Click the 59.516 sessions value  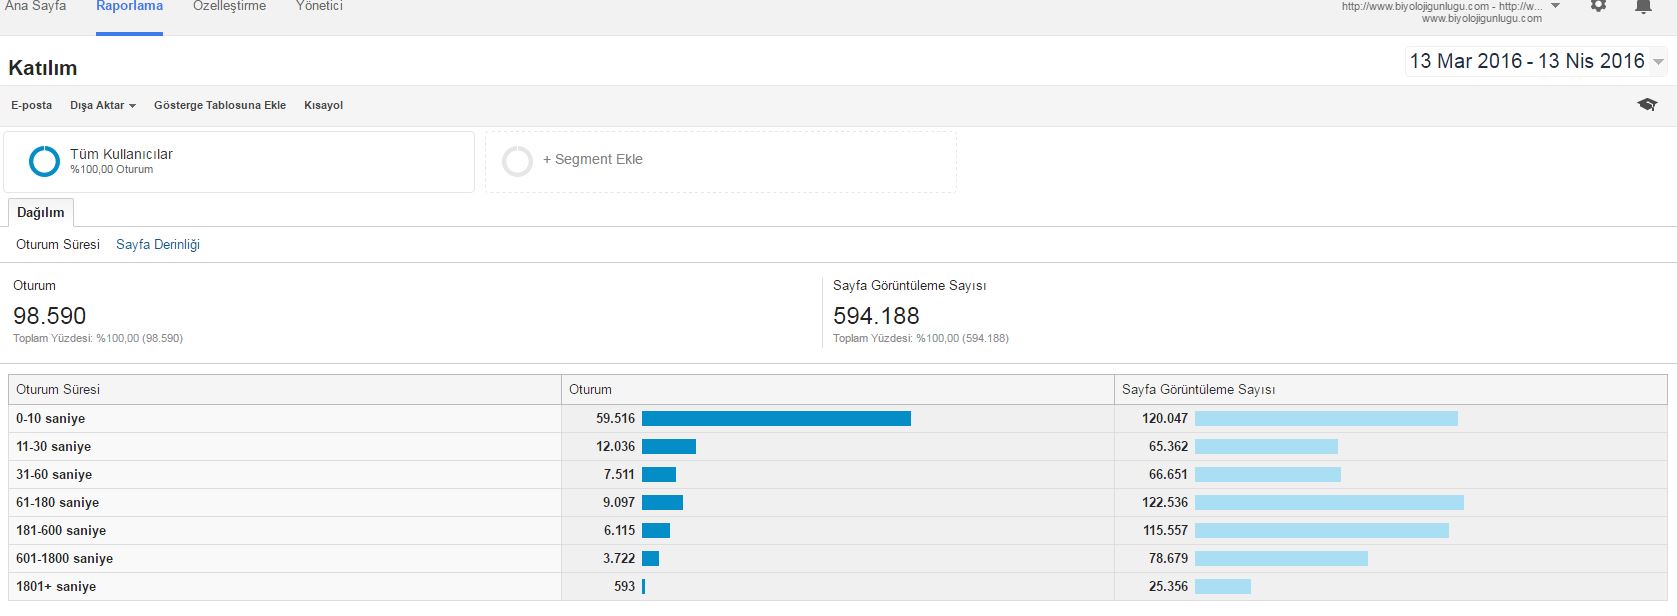point(615,418)
